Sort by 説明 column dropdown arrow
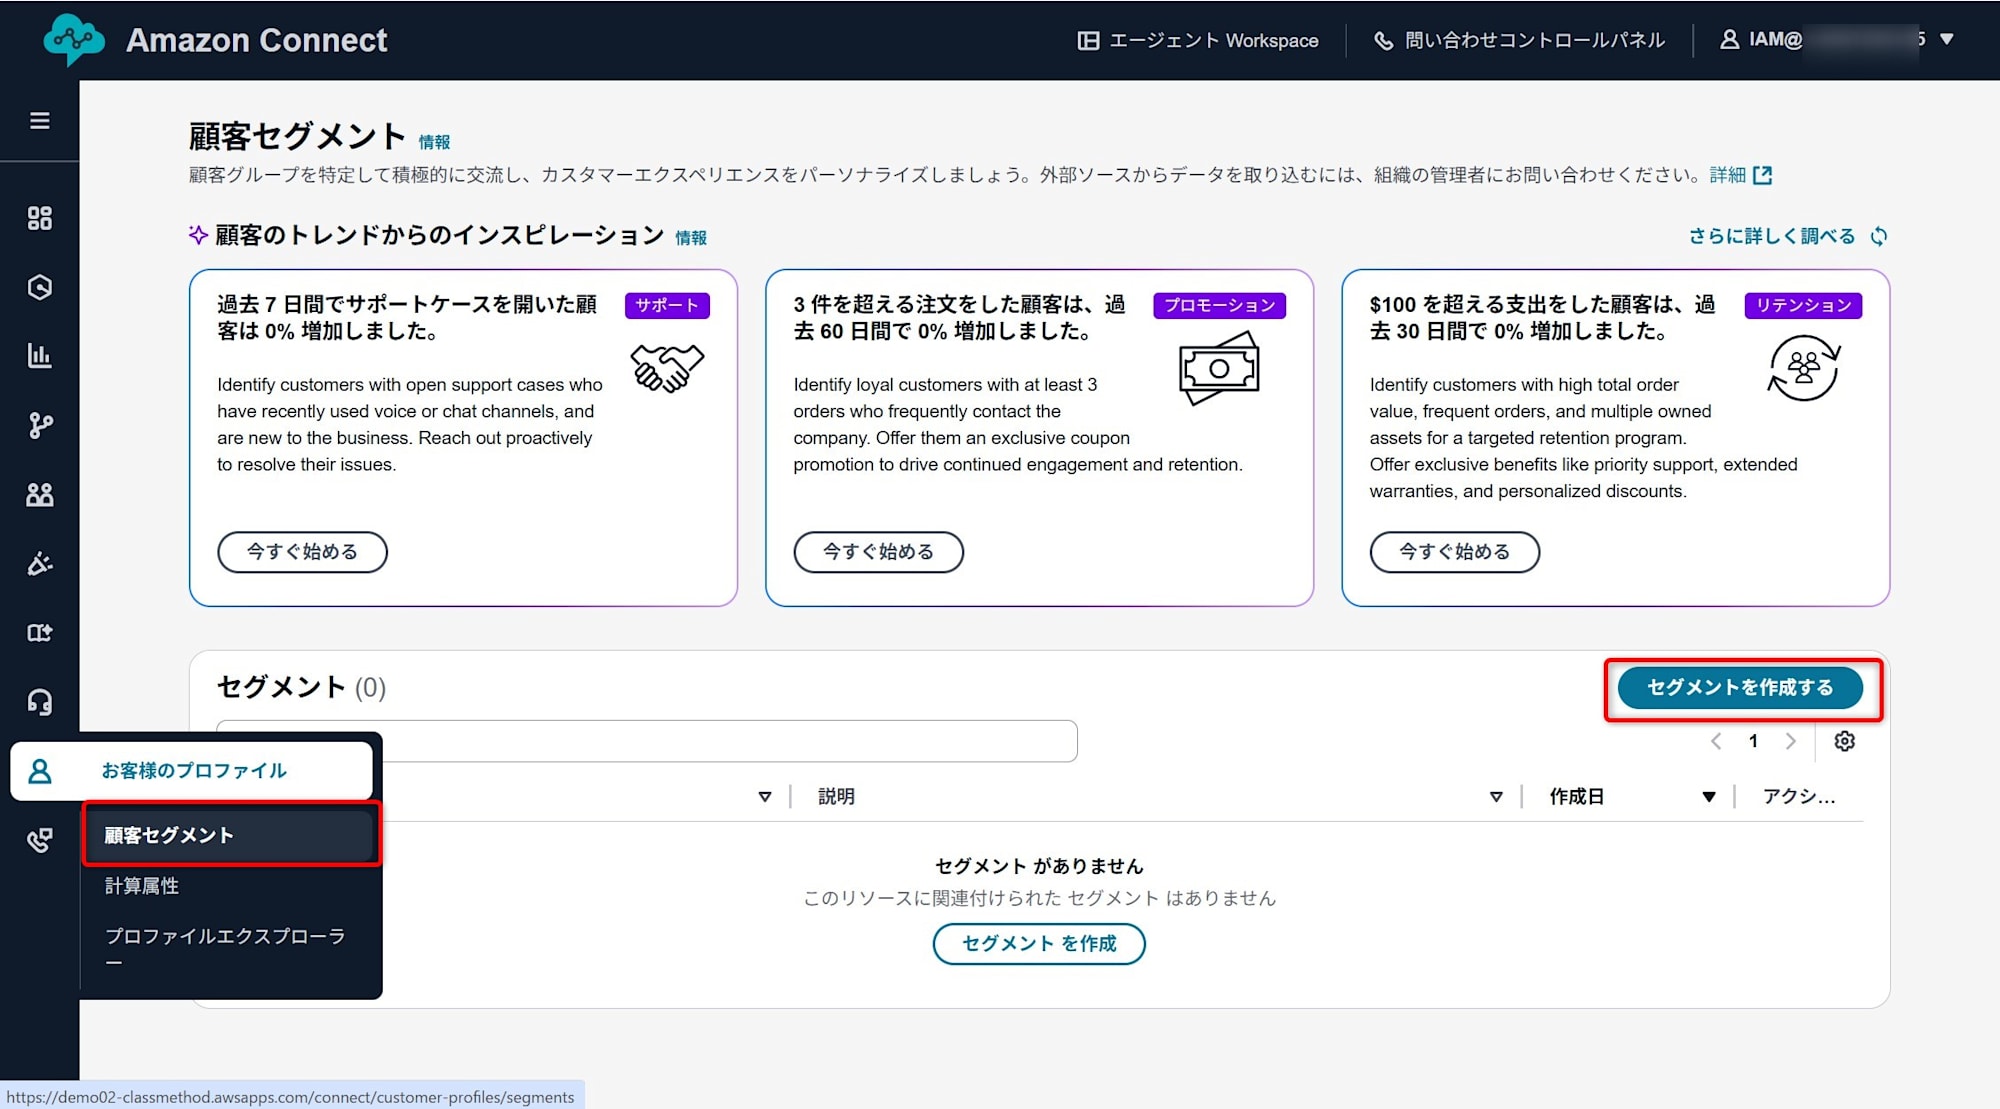 pos(1496,797)
